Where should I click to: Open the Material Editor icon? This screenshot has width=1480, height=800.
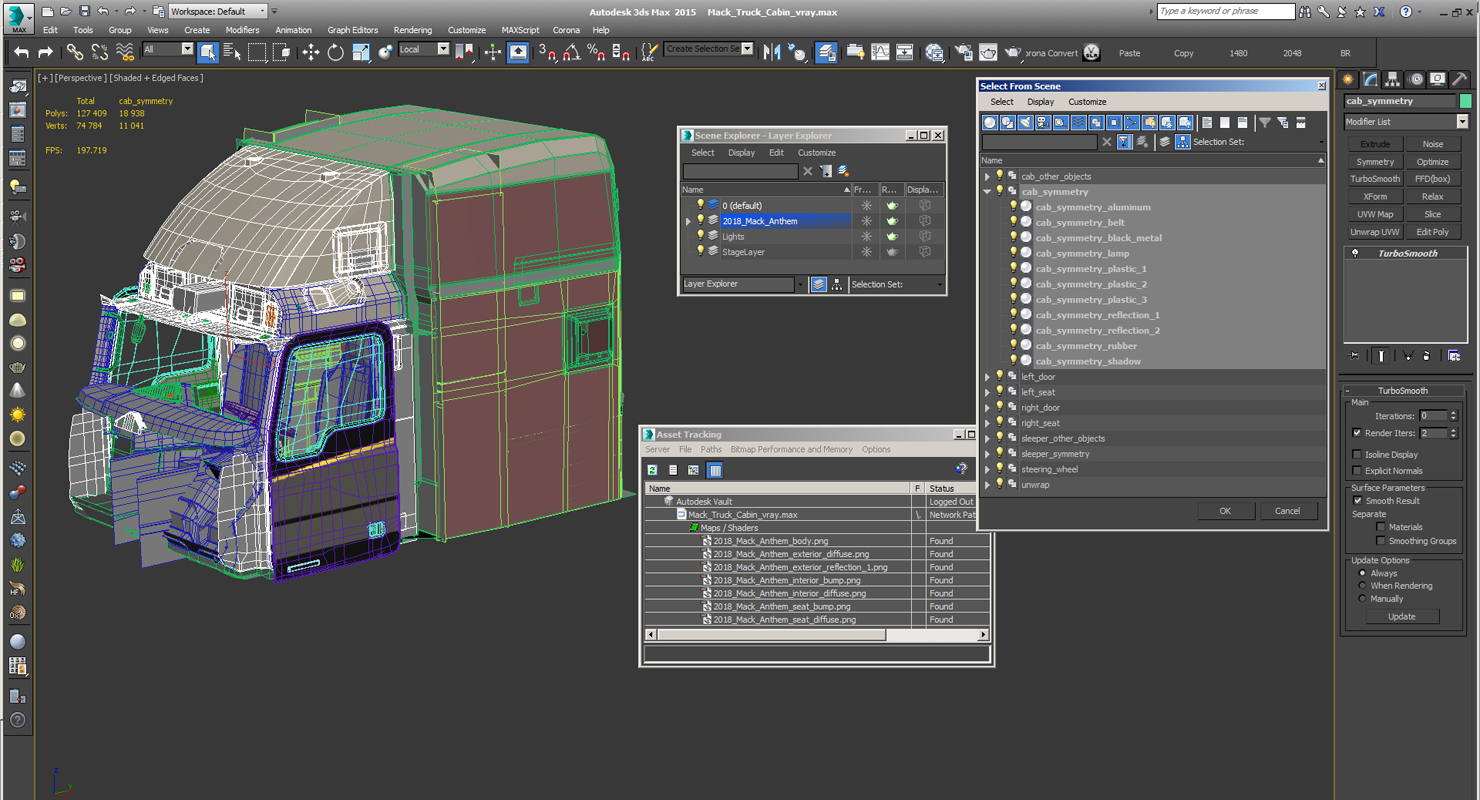click(x=934, y=52)
